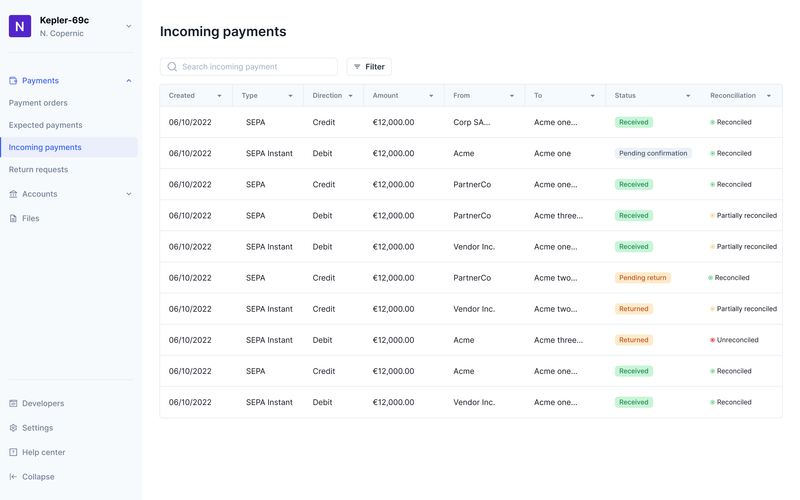Click the search magnifier icon
The height and width of the screenshot is (500, 800).
pyautogui.click(x=172, y=67)
